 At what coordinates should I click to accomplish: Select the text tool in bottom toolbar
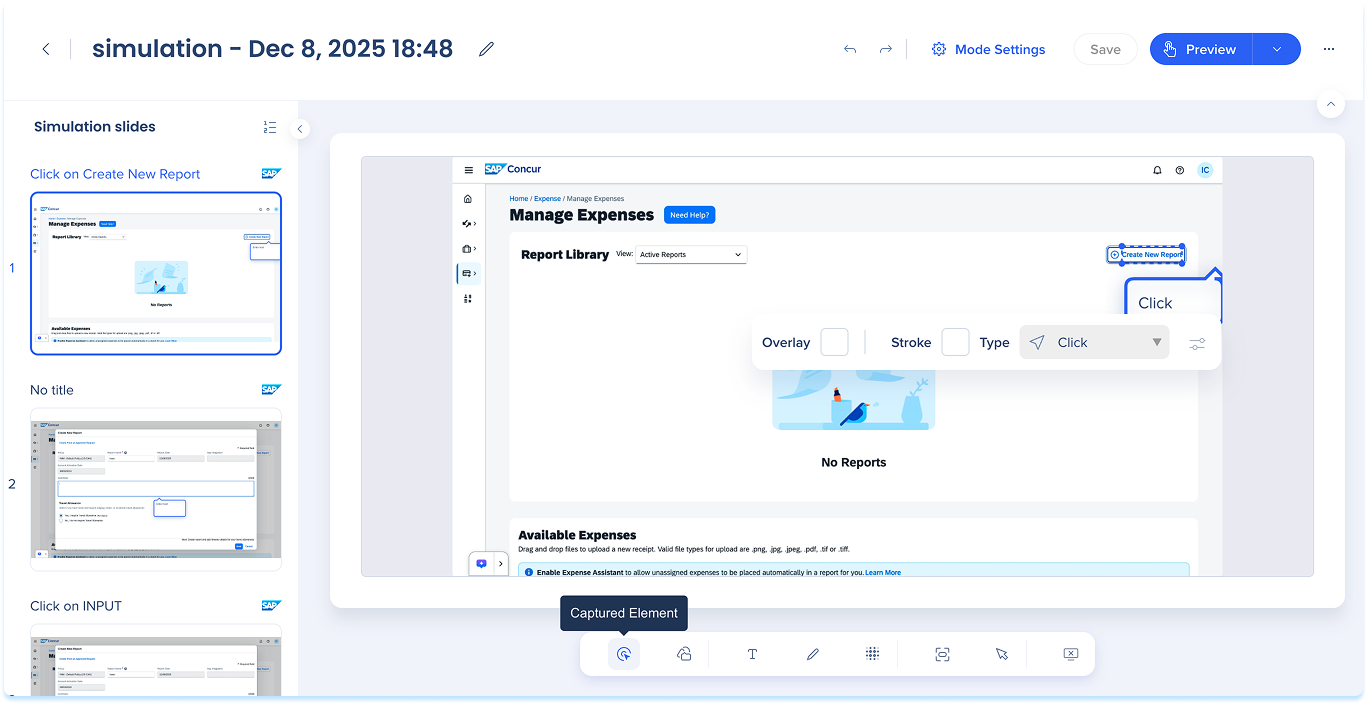tap(752, 654)
